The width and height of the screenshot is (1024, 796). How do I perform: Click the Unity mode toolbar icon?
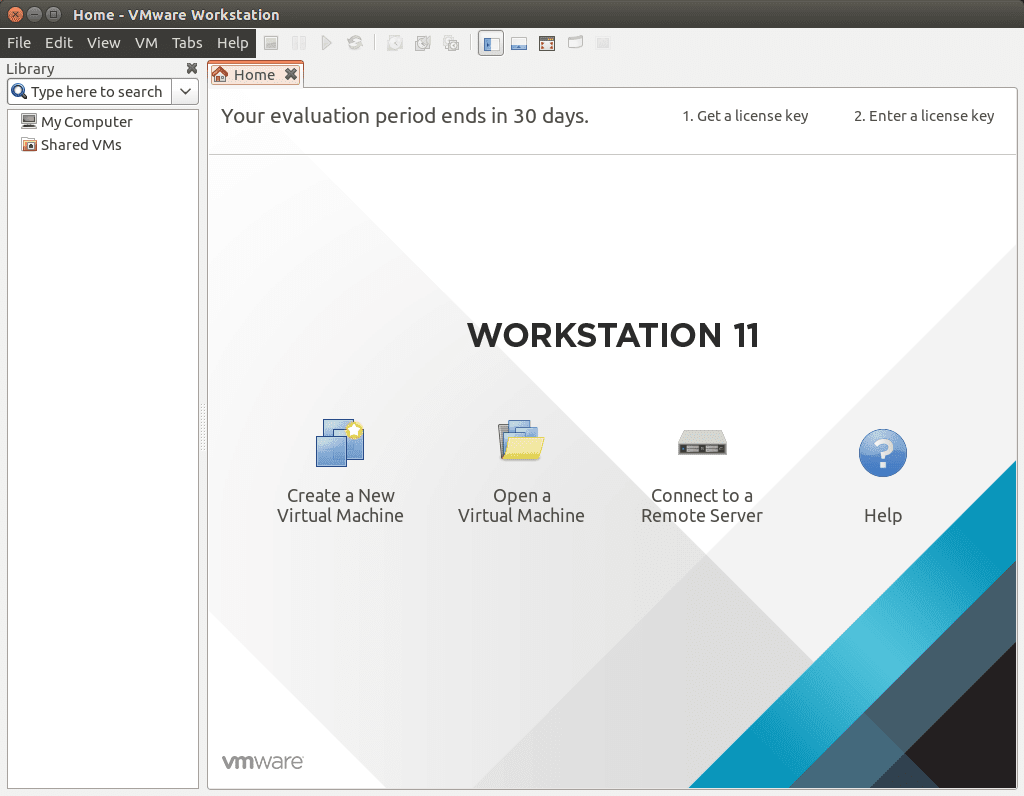[575, 42]
